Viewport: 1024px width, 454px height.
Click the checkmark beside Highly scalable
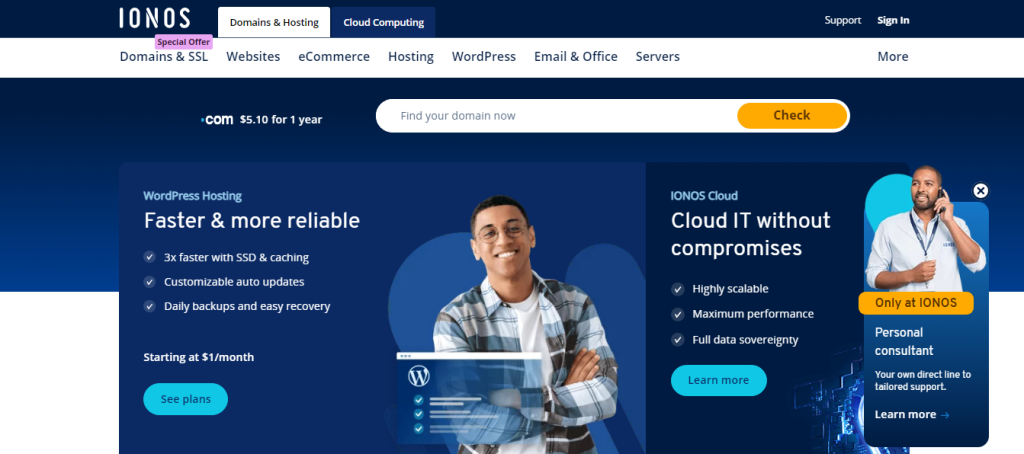pos(678,289)
